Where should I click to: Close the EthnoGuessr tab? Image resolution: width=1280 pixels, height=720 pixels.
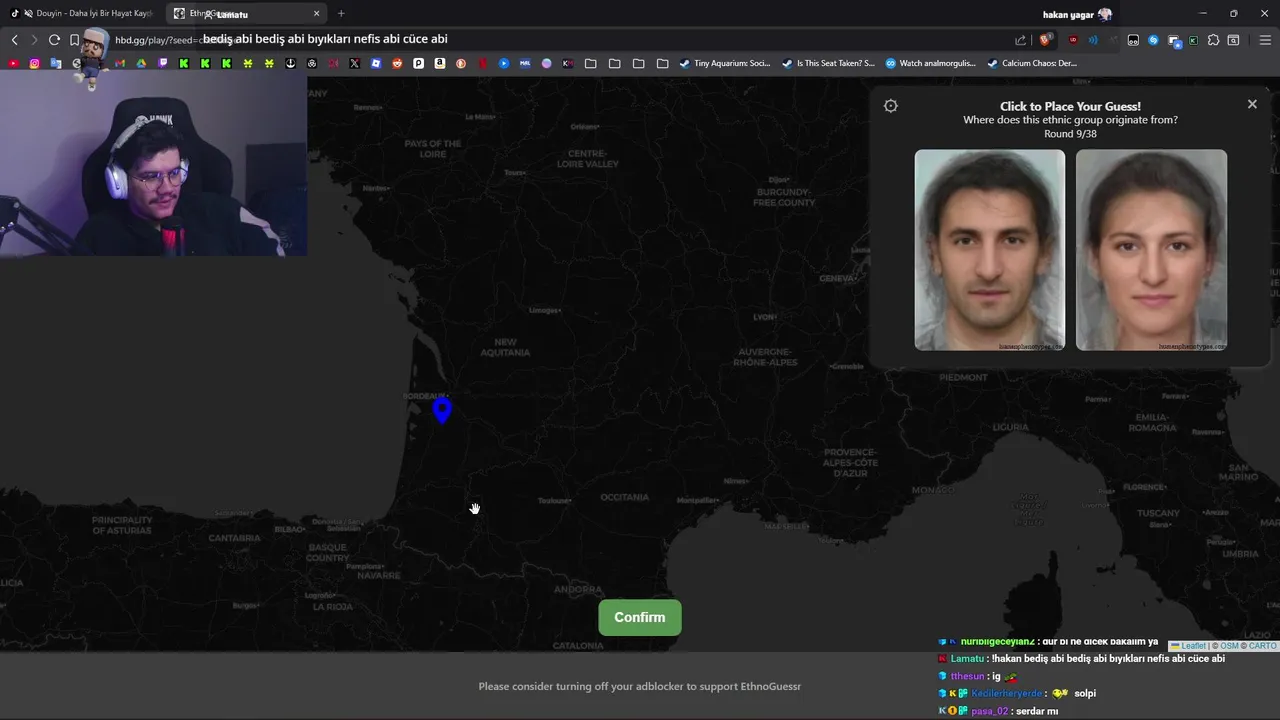[x=317, y=14]
